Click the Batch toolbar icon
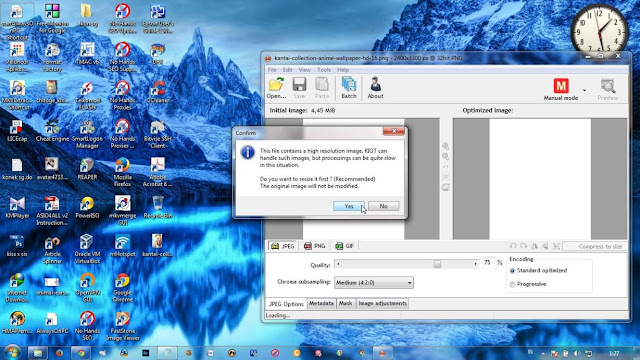640x360 pixels. (349, 84)
